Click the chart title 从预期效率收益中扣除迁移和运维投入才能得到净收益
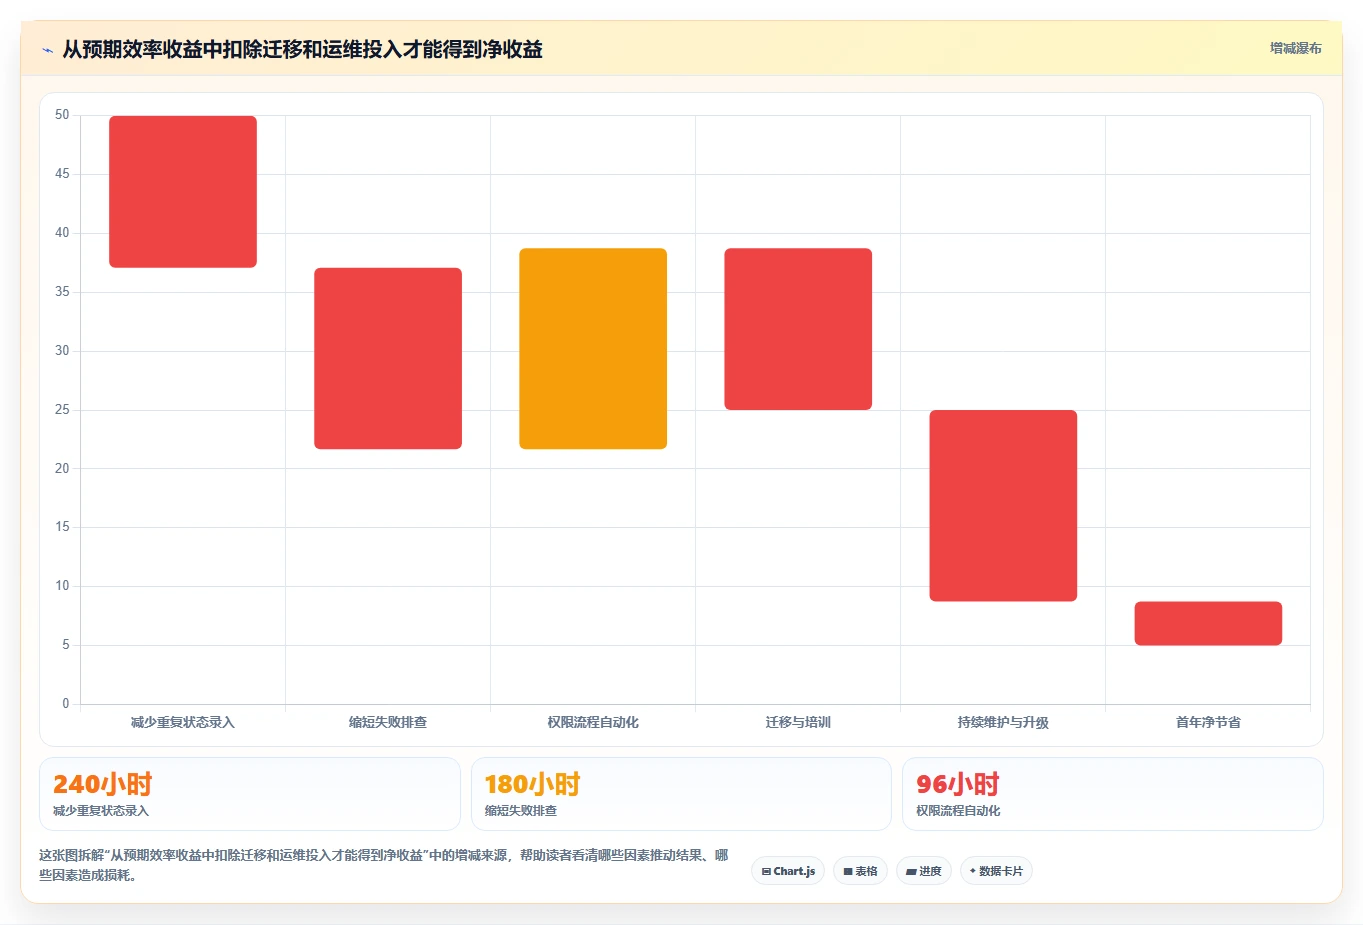This screenshot has width=1363, height=925. [x=303, y=49]
